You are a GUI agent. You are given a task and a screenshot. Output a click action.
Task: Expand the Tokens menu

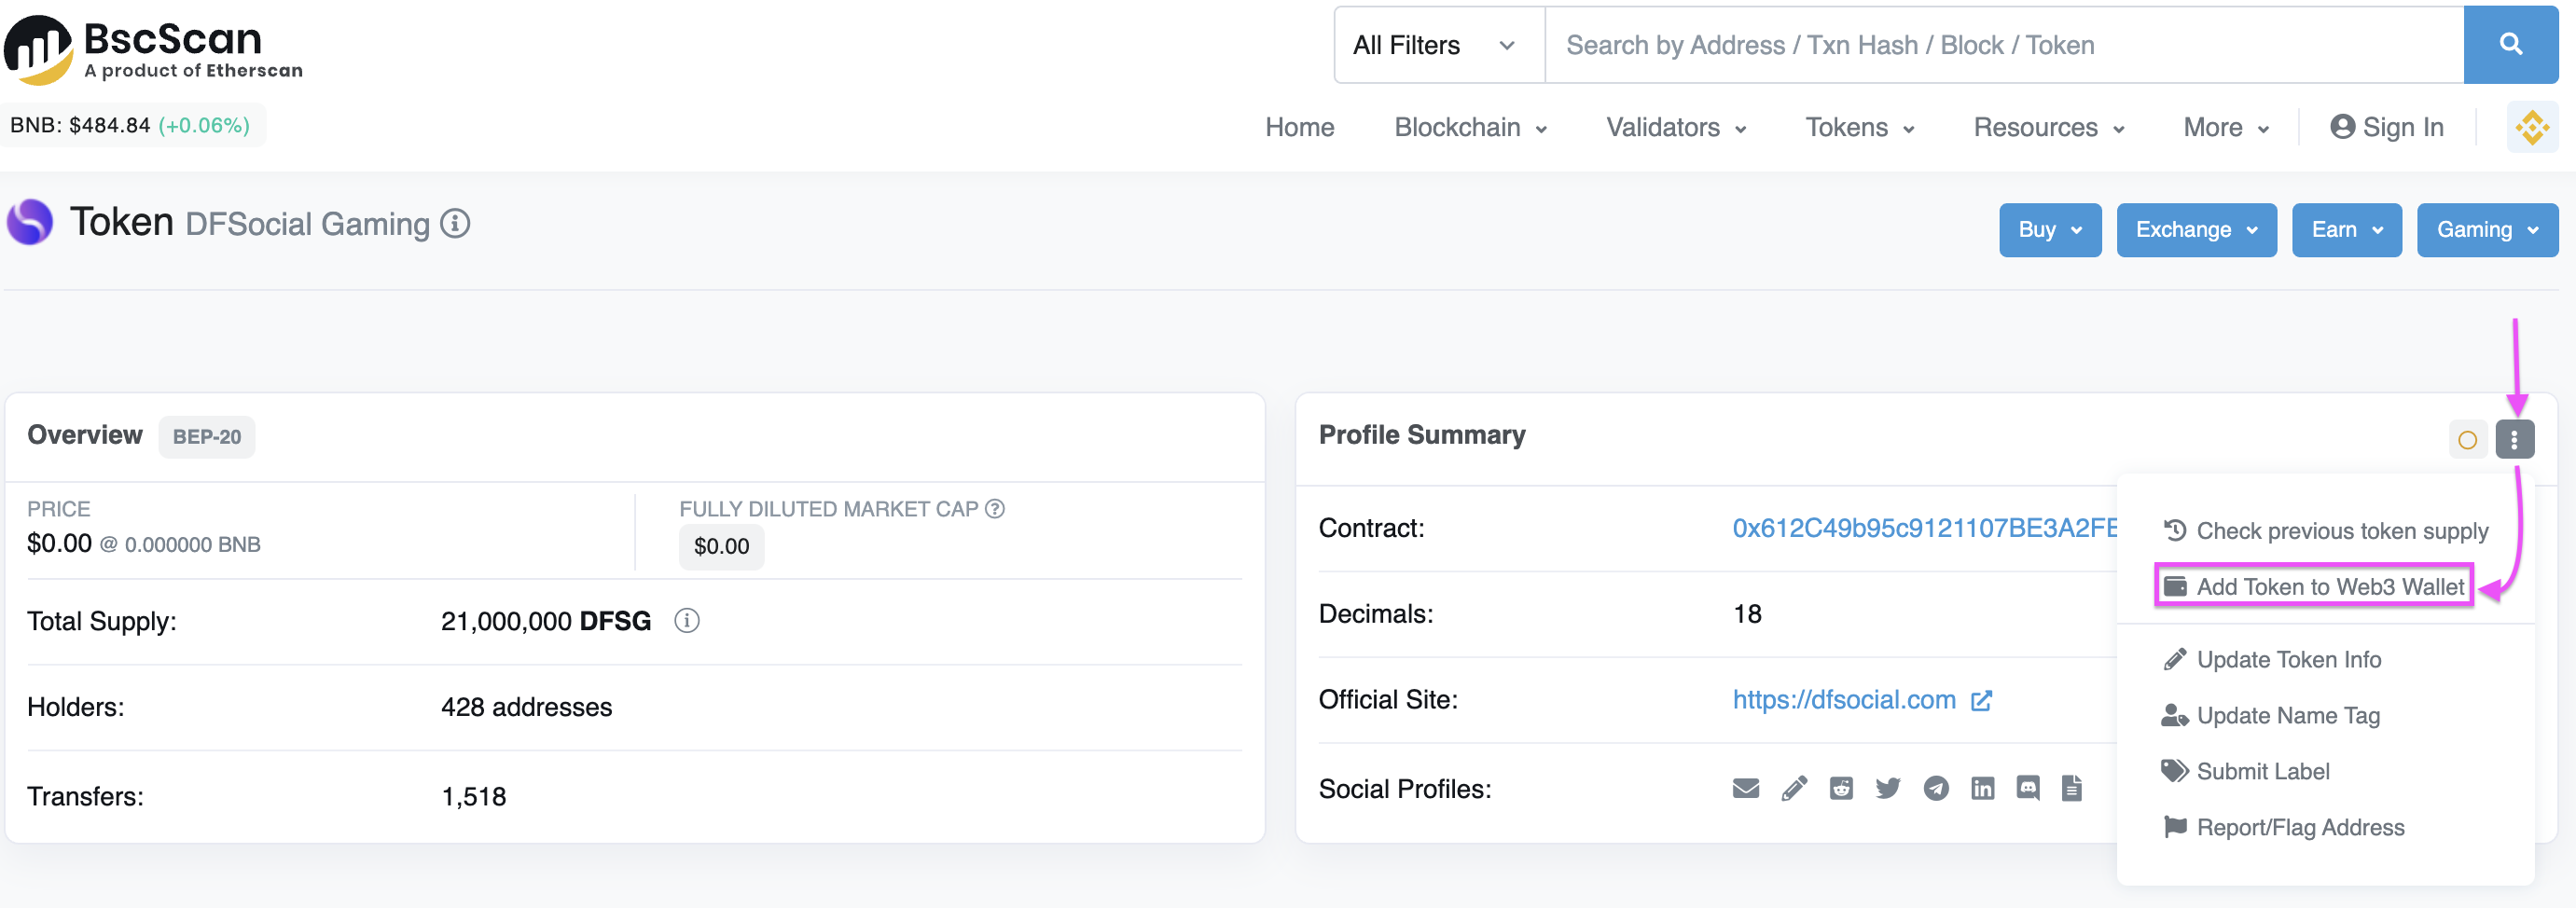(x=1860, y=128)
